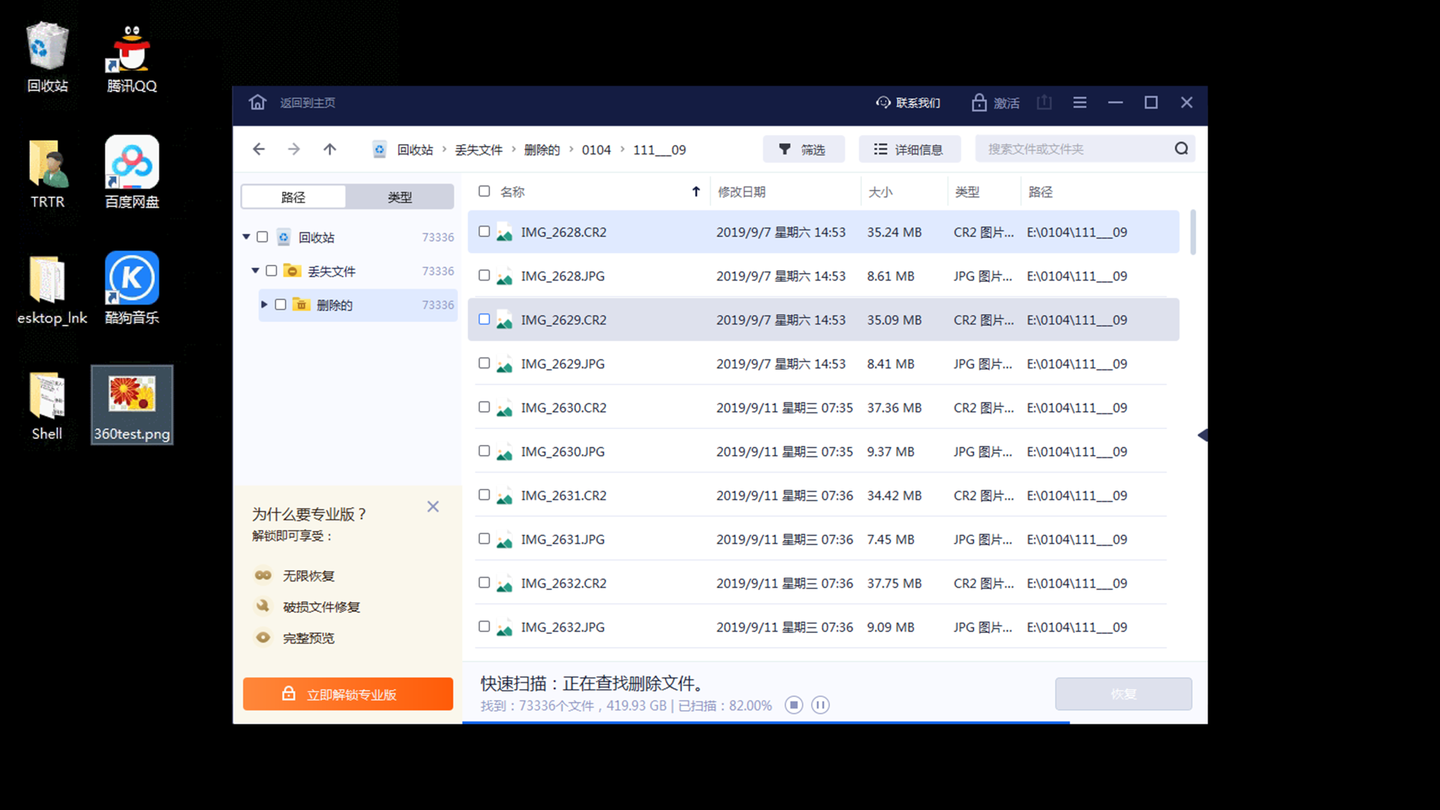
Task: Close the 为什么要专业版 promo panel
Action: tap(433, 507)
